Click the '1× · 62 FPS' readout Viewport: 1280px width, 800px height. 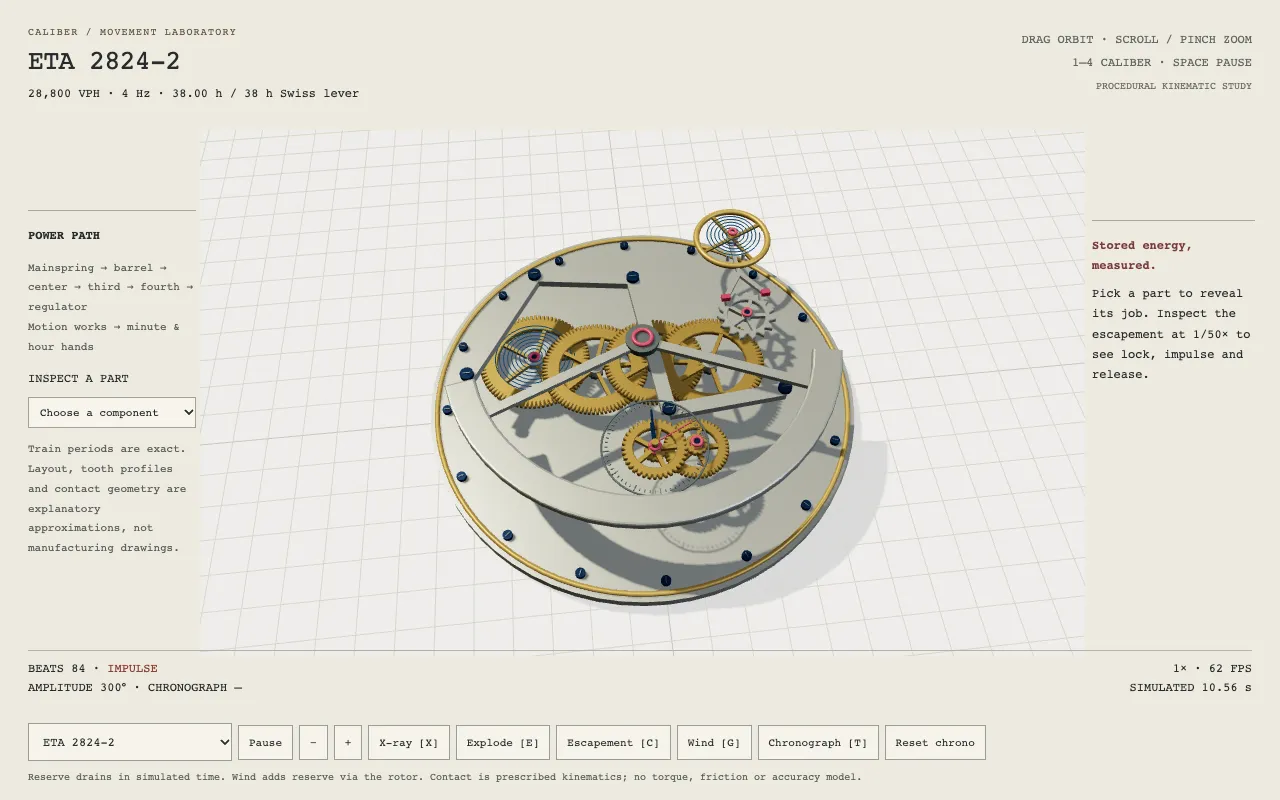pos(1213,668)
